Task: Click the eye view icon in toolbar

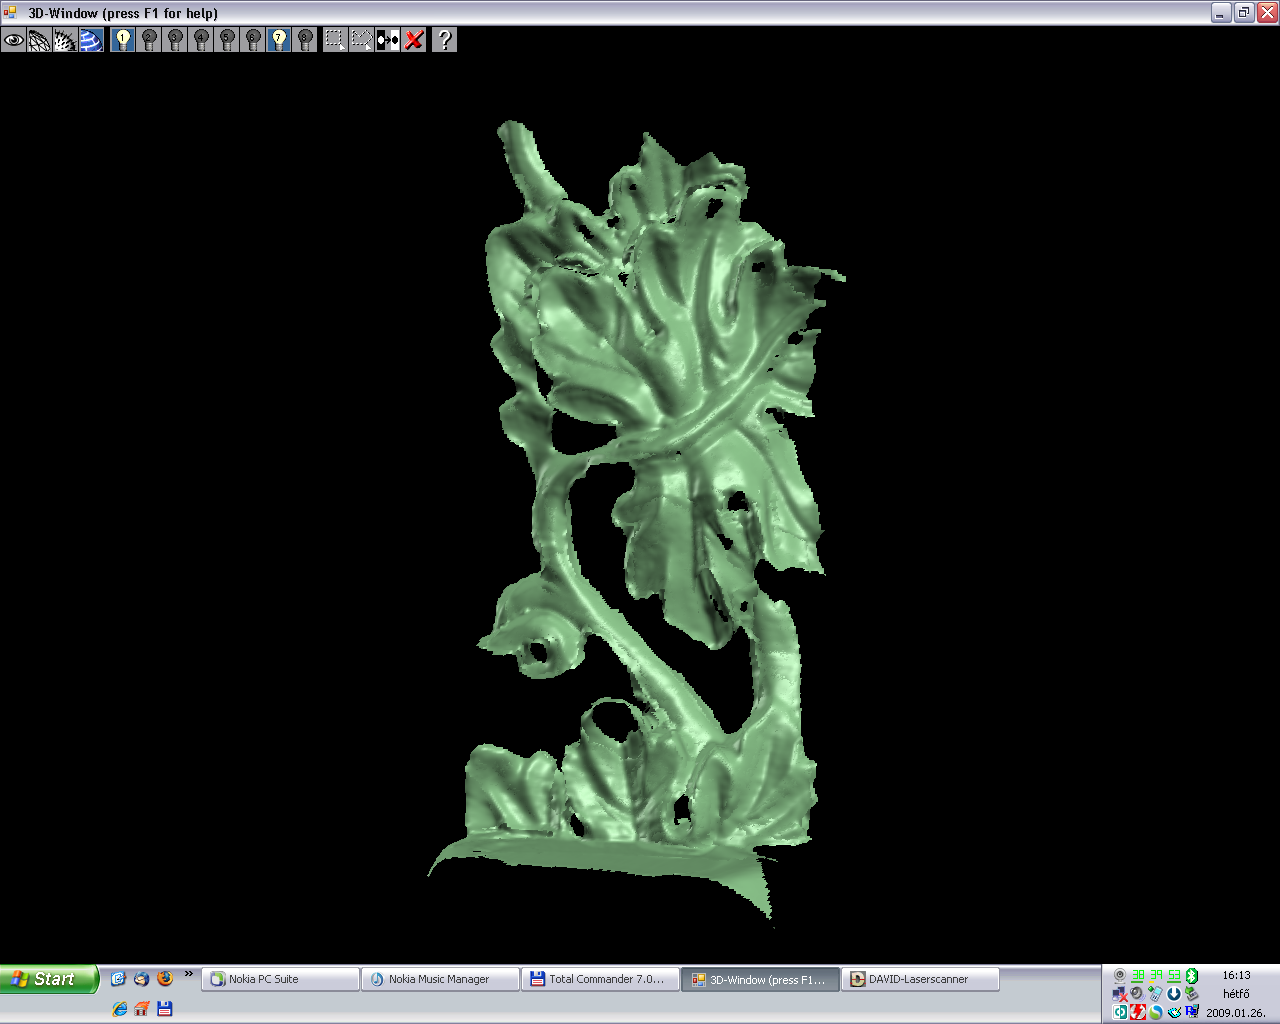Action: 13,40
